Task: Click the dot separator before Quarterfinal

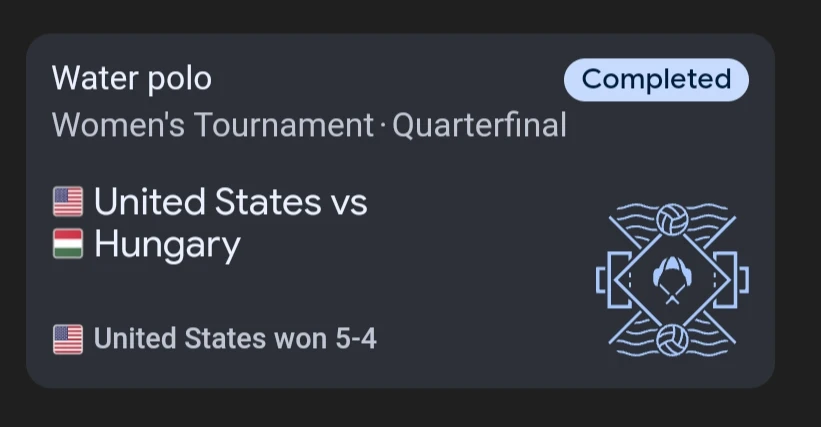Action: point(383,127)
